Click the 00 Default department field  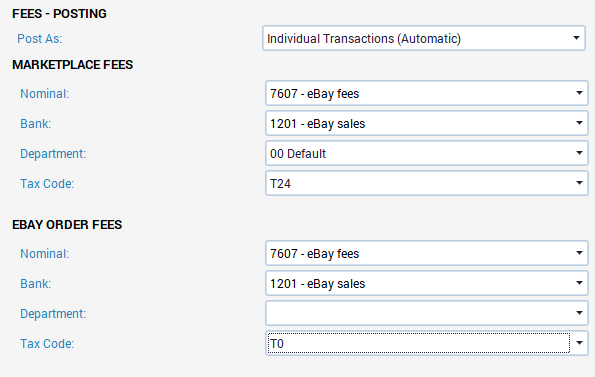click(427, 153)
